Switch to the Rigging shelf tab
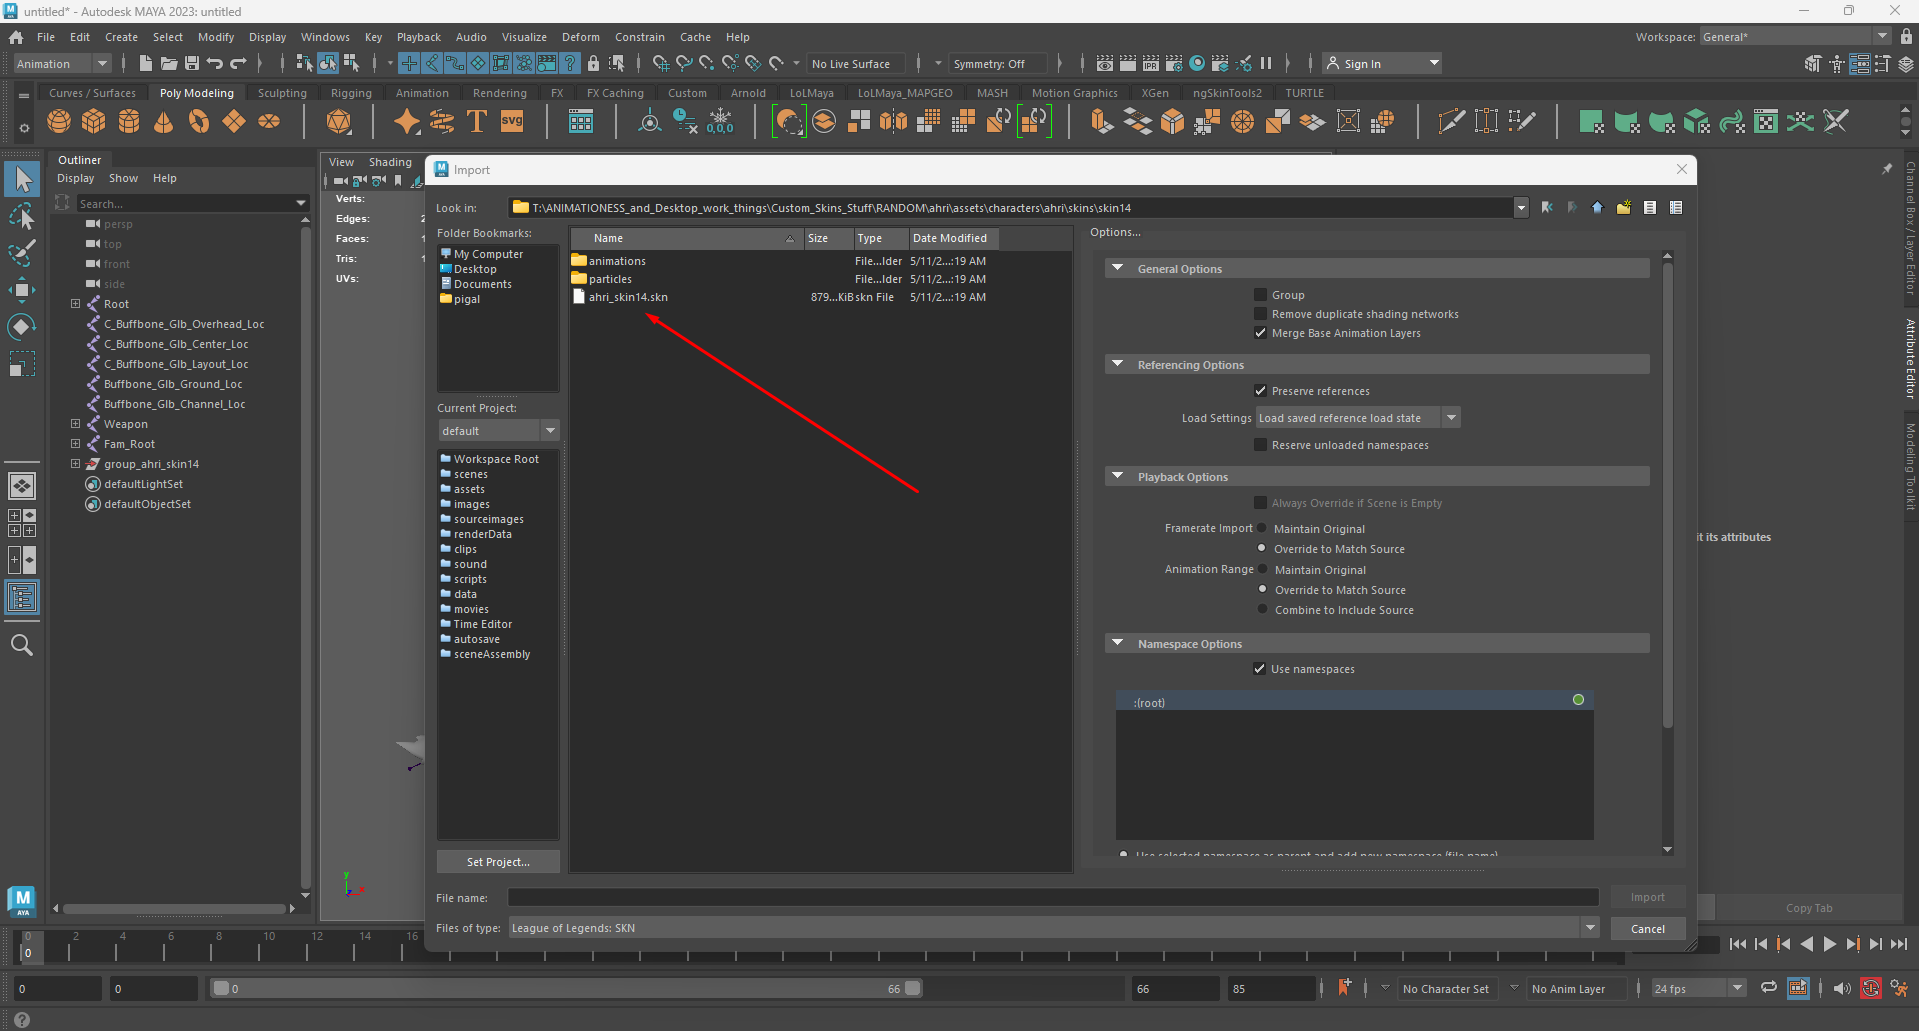 tap(351, 93)
